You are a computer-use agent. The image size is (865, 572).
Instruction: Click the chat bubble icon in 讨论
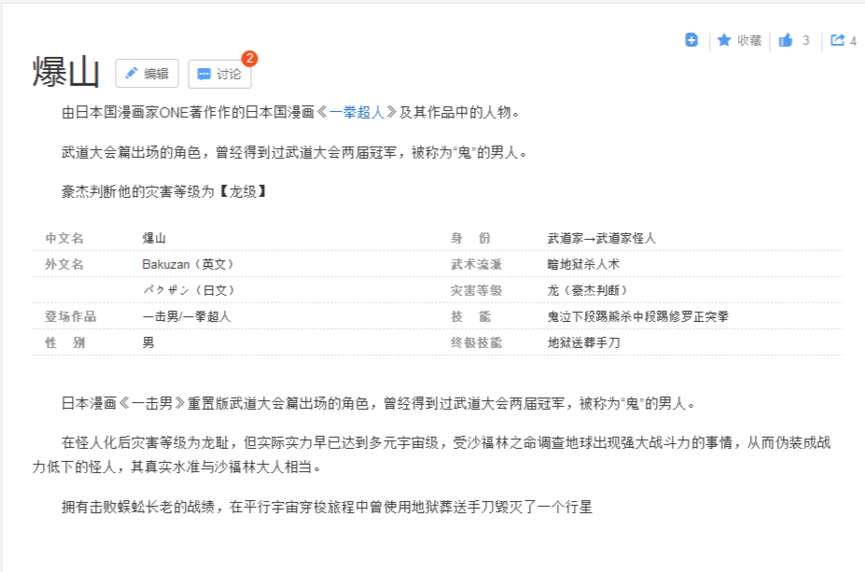click(204, 74)
